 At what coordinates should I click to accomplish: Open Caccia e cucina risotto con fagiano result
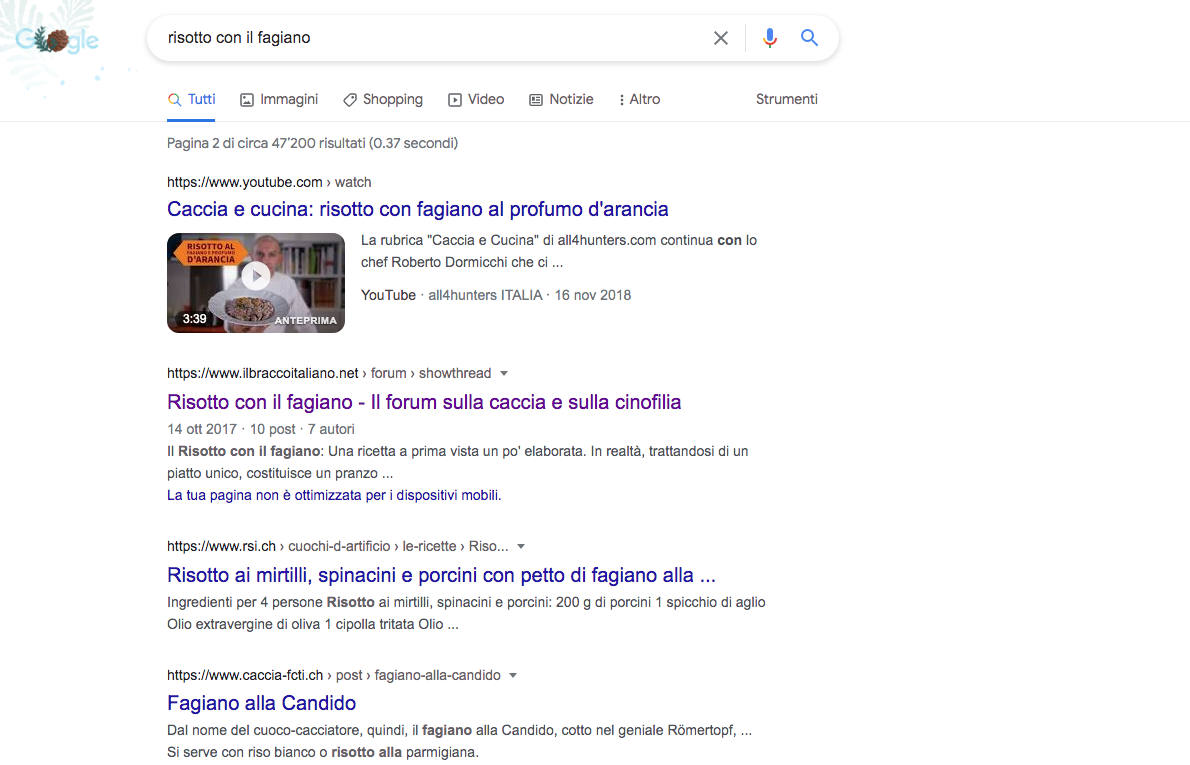[417, 209]
